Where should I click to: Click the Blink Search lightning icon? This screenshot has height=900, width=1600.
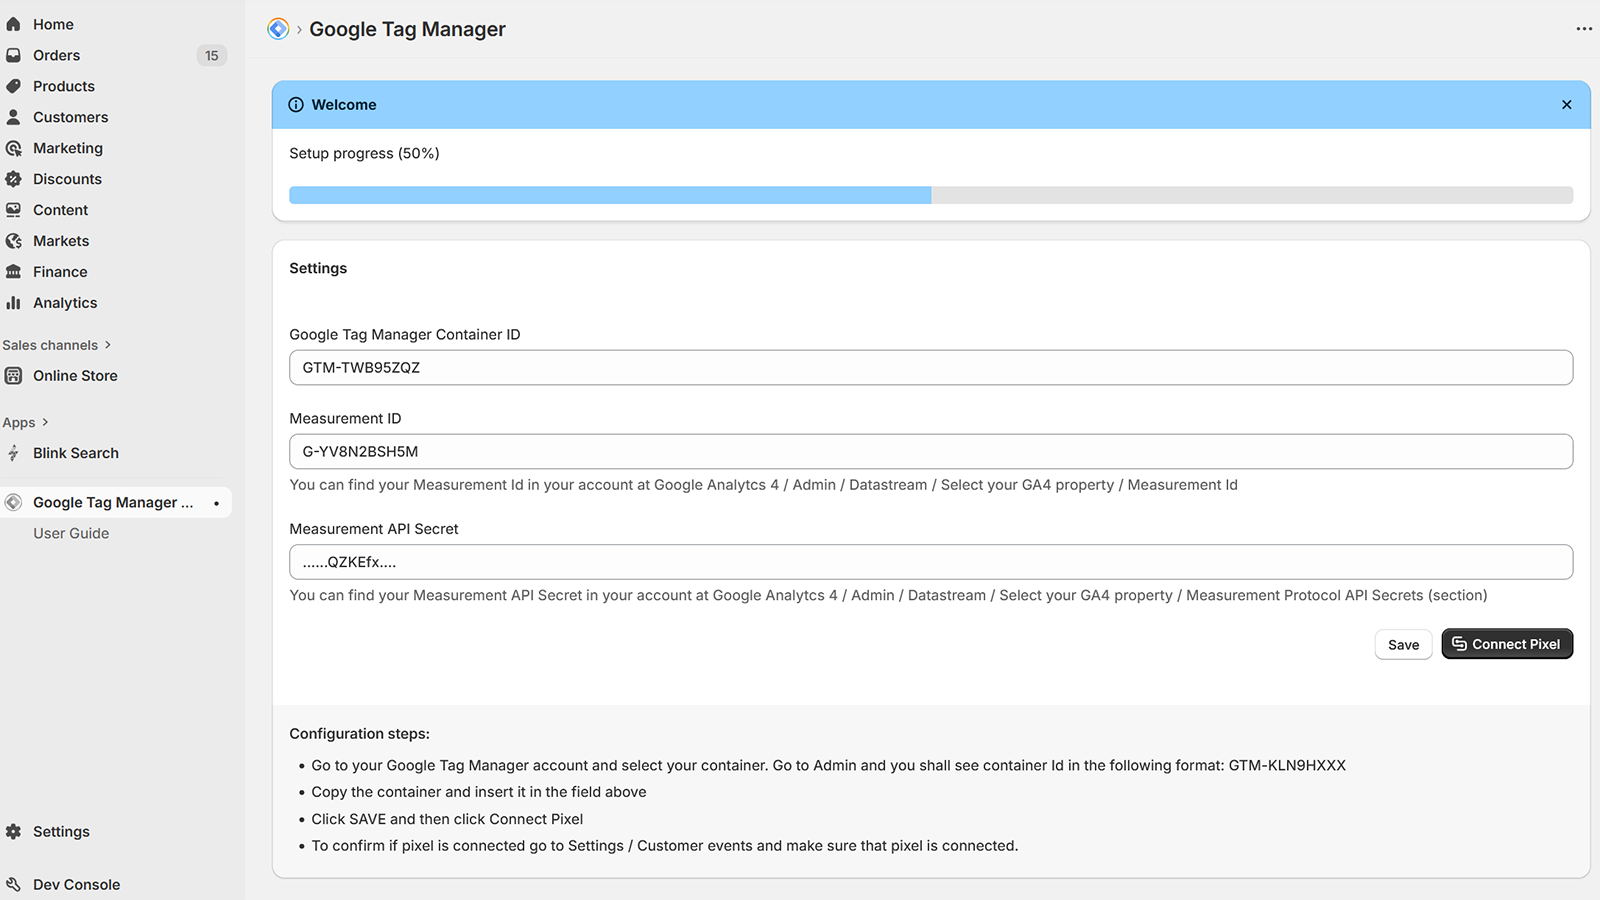tap(14, 453)
